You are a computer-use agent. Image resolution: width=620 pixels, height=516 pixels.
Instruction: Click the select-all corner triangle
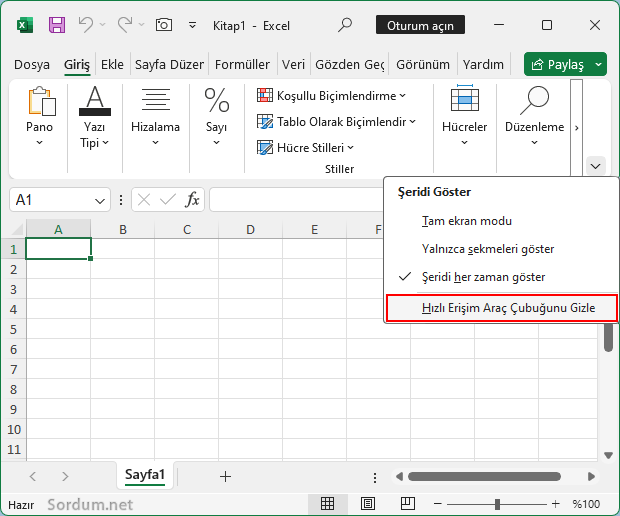(16, 229)
